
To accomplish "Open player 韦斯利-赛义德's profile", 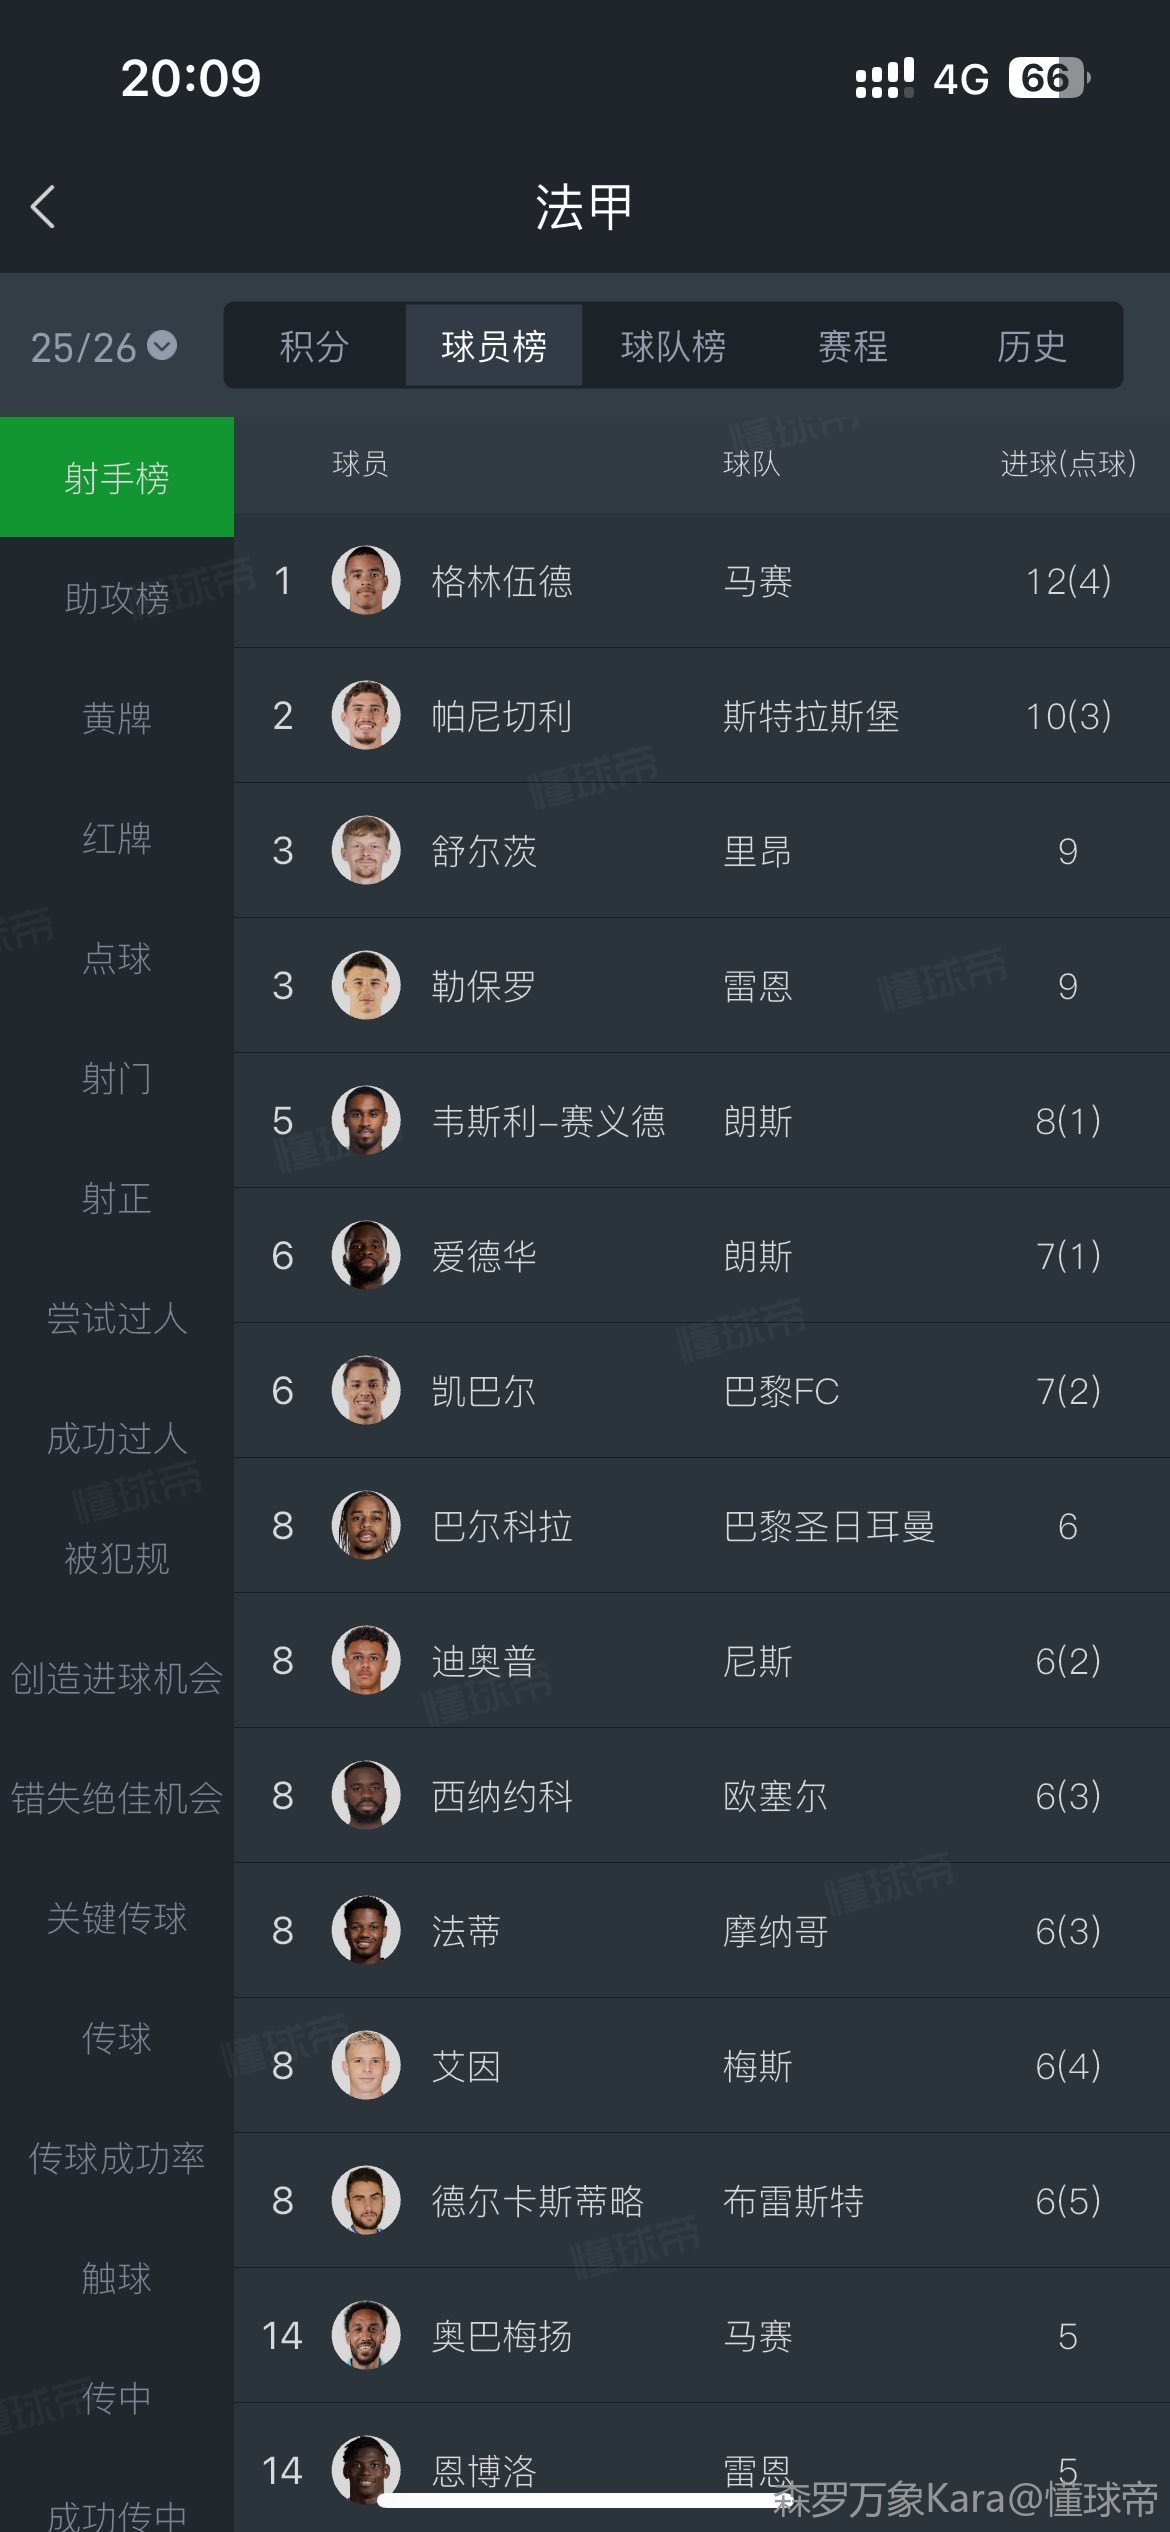I will coord(548,1121).
